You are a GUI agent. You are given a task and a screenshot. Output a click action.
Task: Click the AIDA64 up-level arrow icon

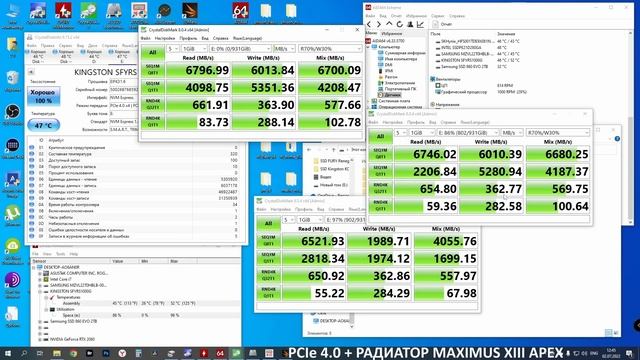click(x=389, y=24)
